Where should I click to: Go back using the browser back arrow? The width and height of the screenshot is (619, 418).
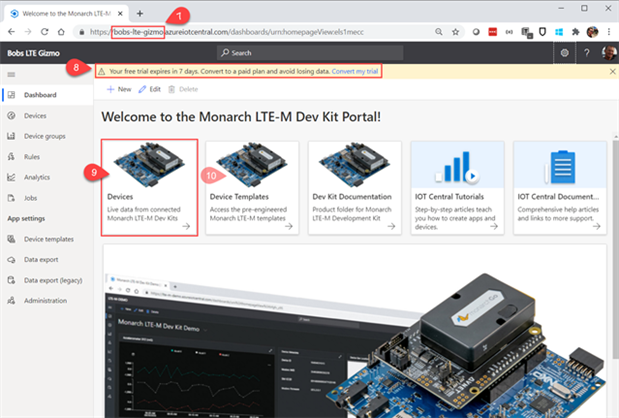tap(11, 32)
